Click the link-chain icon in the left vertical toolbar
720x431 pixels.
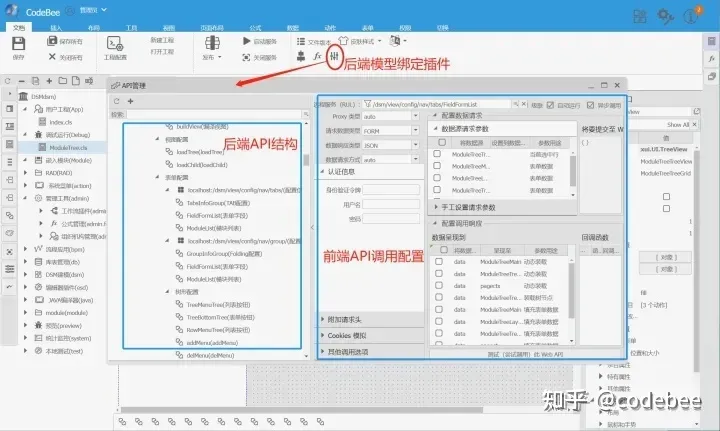10,215
